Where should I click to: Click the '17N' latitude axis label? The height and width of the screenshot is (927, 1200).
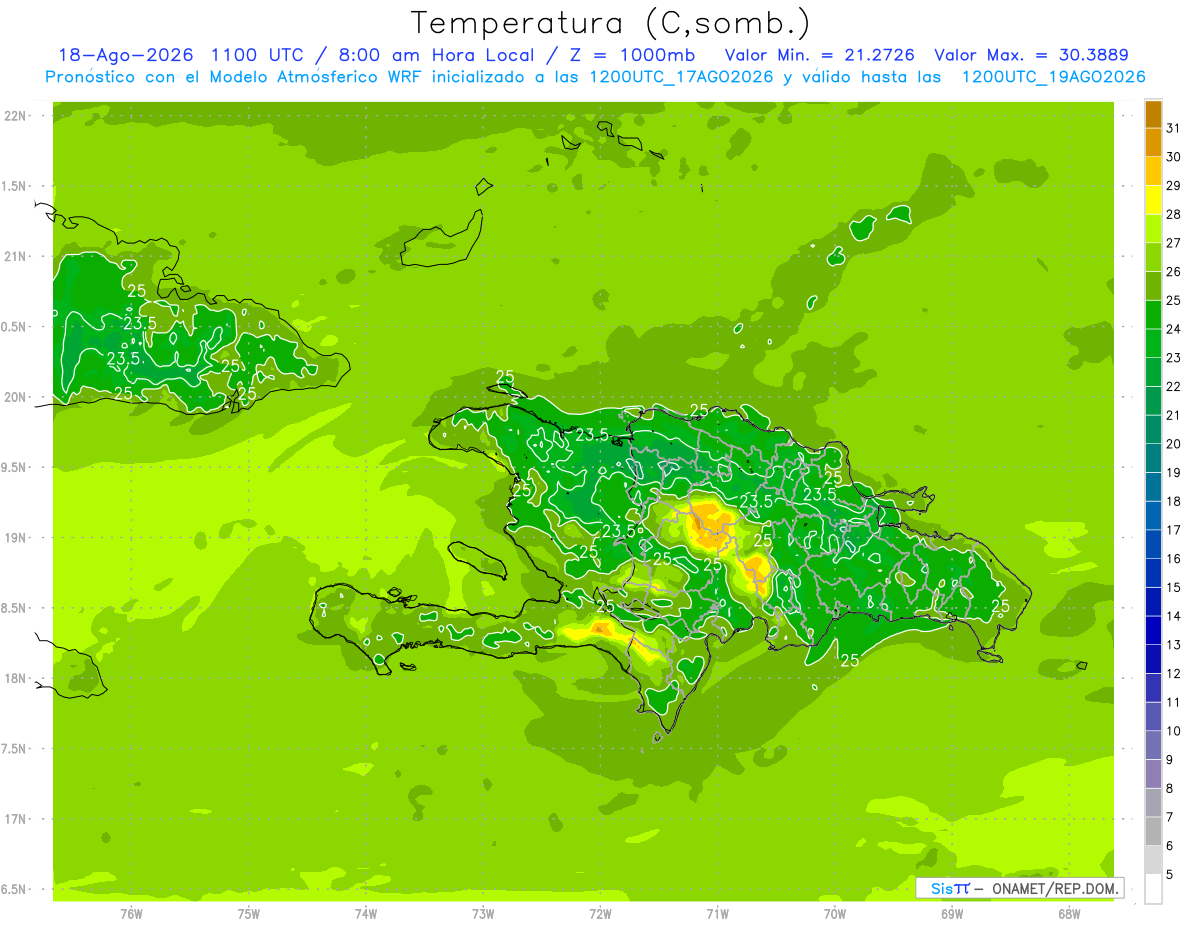[17, 820]
